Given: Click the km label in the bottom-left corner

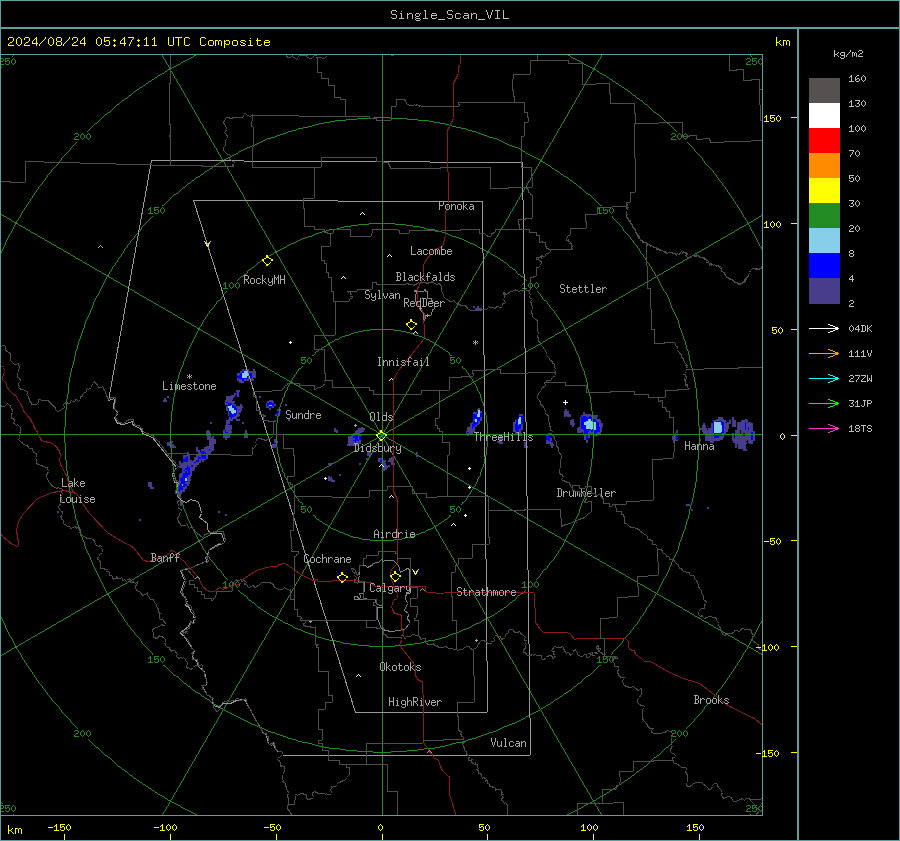Looking at the screenshot, I should (14, 830).
